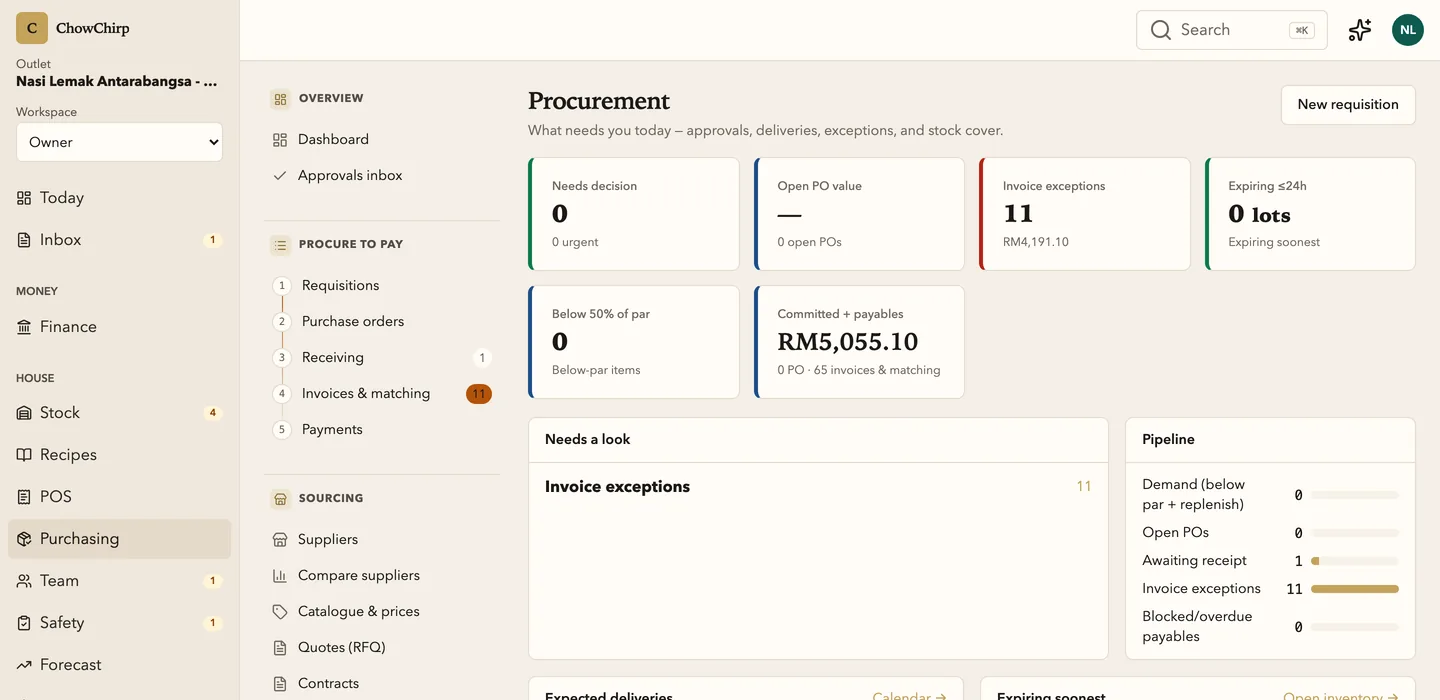
Task: Click the Below 50% of par card
Action: (x=634, y=342)
